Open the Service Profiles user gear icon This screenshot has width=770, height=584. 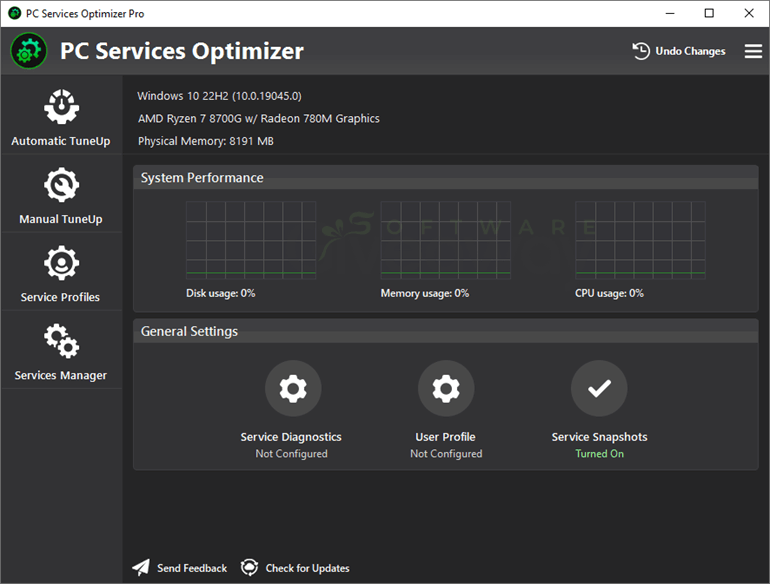(61, 263)
